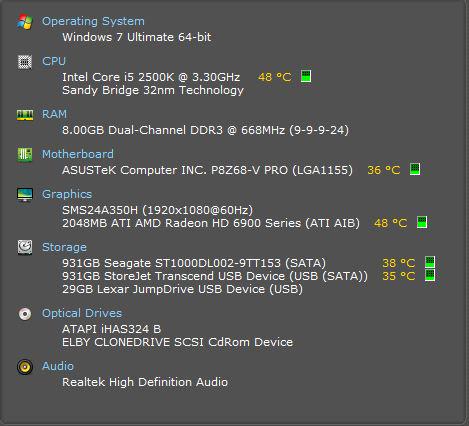Click the Audio speaker icon
Viewport: 469px width, 426px height.
click(25, 367)
